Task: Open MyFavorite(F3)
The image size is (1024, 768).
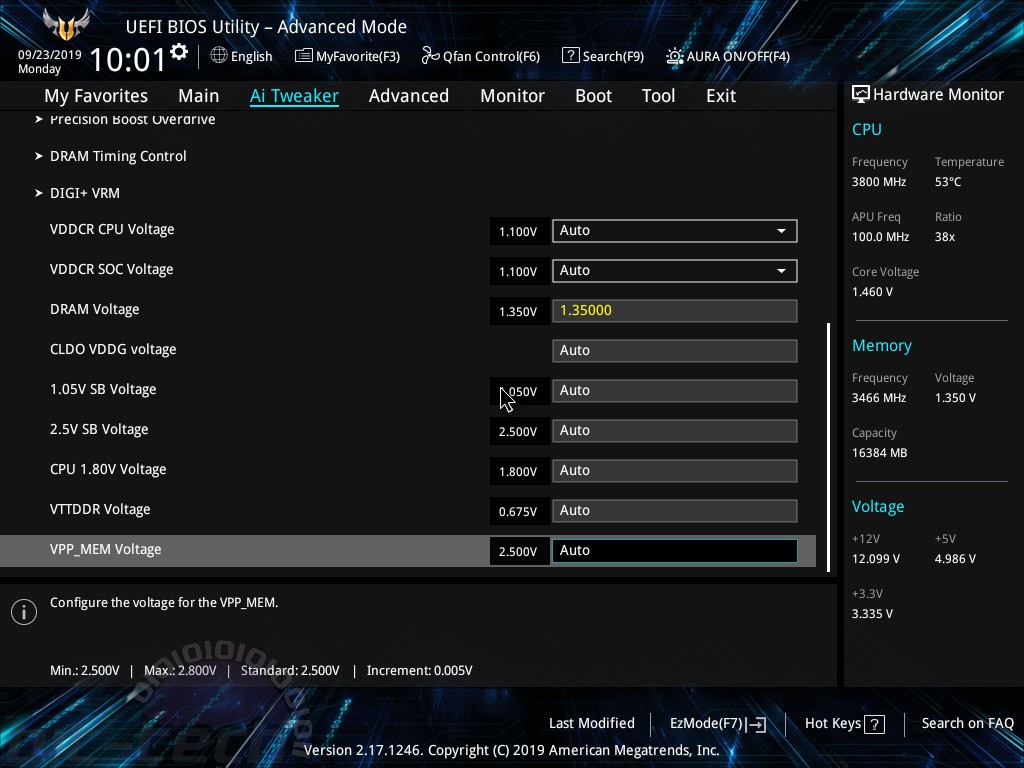Action: click(347, 56)
